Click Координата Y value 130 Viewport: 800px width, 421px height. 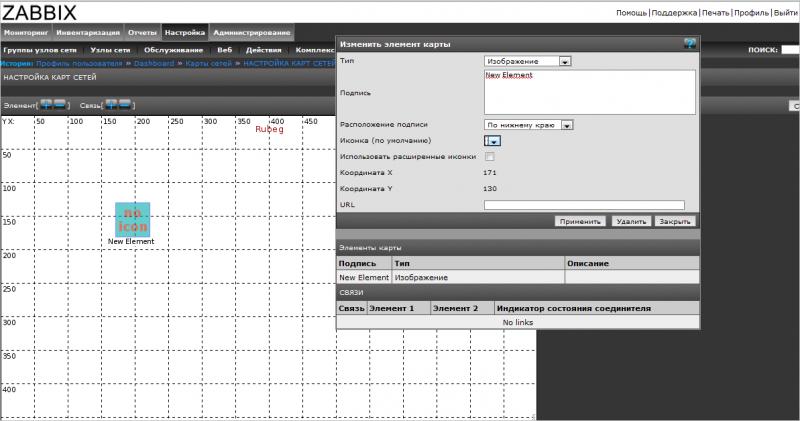point(490,188)
